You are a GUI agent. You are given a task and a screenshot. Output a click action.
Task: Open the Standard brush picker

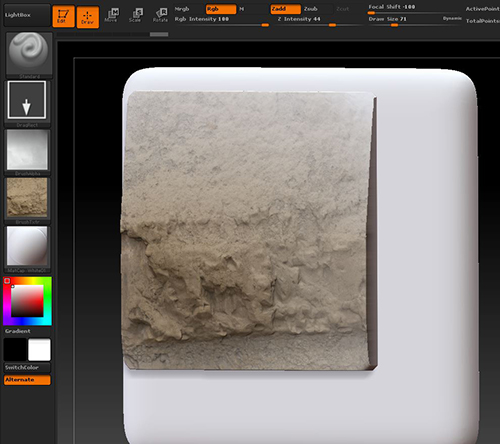[x=29, y=55]
